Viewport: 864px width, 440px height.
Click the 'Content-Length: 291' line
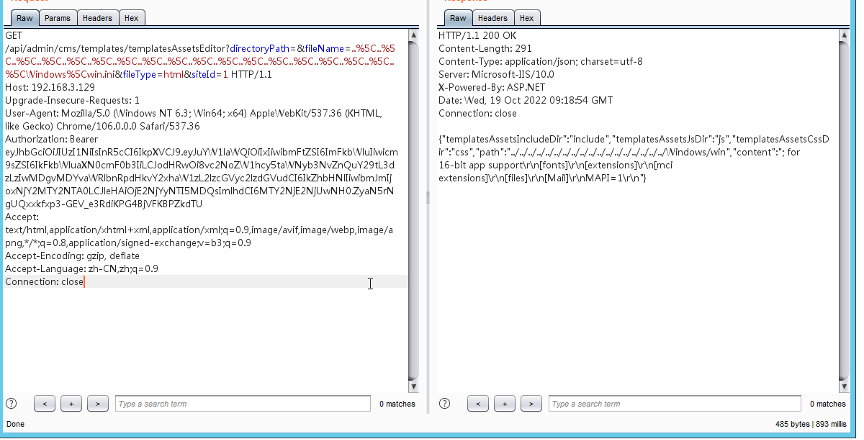point(485,48)
